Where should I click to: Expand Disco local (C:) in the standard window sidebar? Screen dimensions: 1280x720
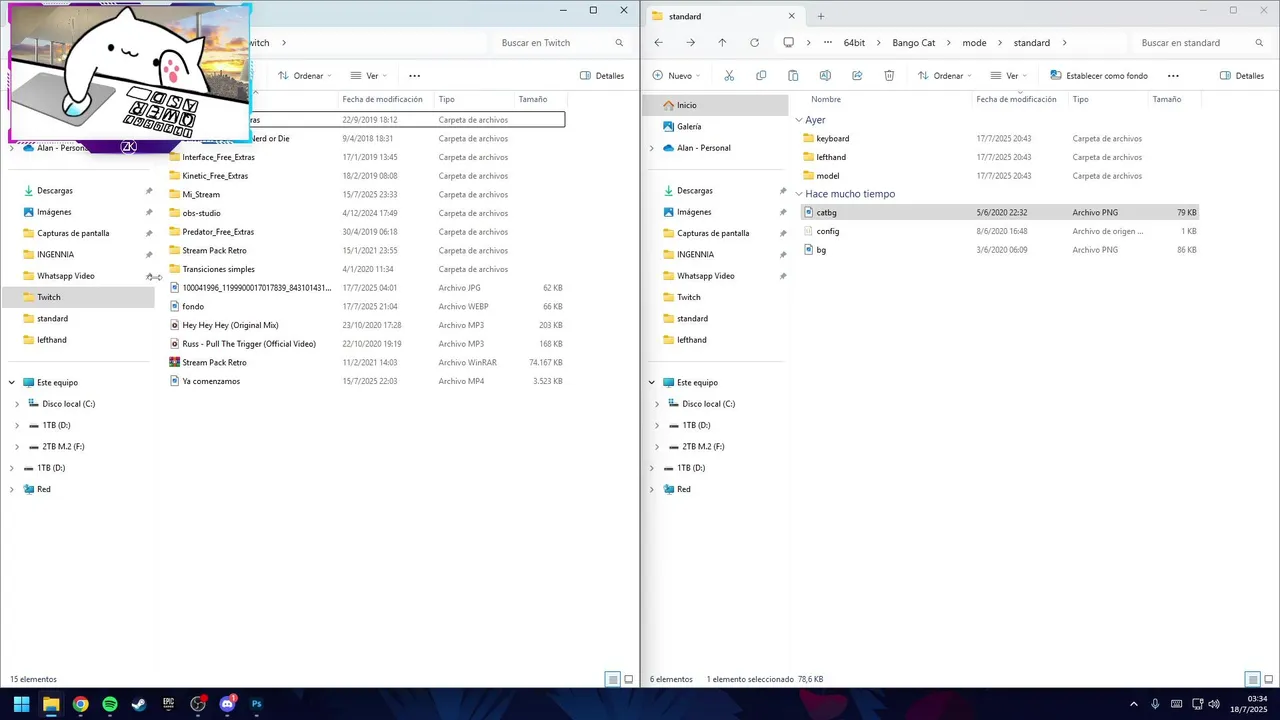point(657,404)
